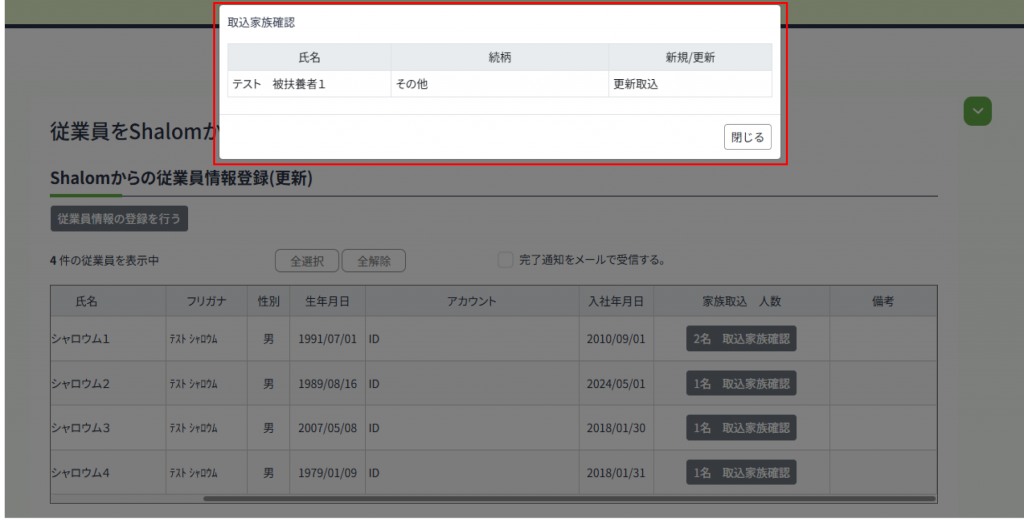Viewport: 1024px width, 519px height.
Task: Click the 入社年月日 column header
Action: click(x=616, y=301)
